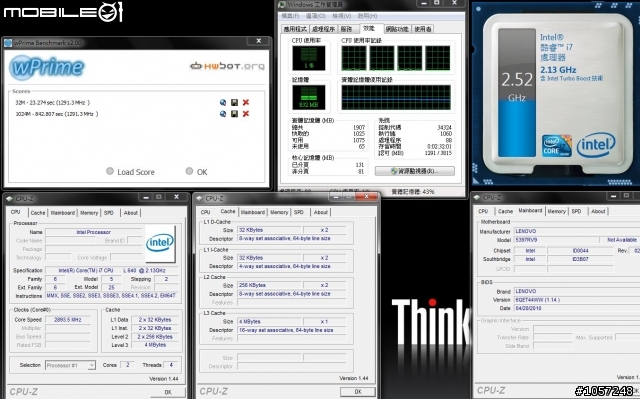Open the hwbot.org link in wPrime

coord(227,66)
